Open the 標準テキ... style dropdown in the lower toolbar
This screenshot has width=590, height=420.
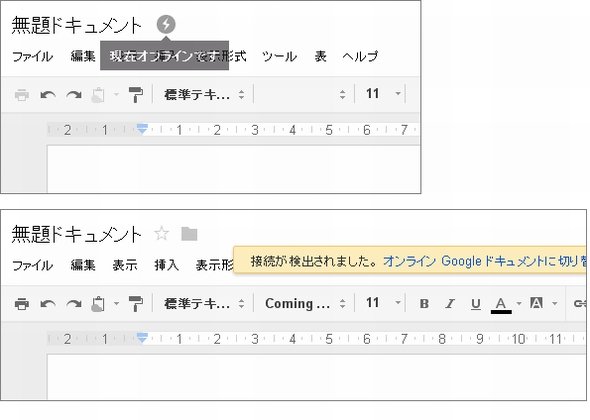click(x=204, y=303)
